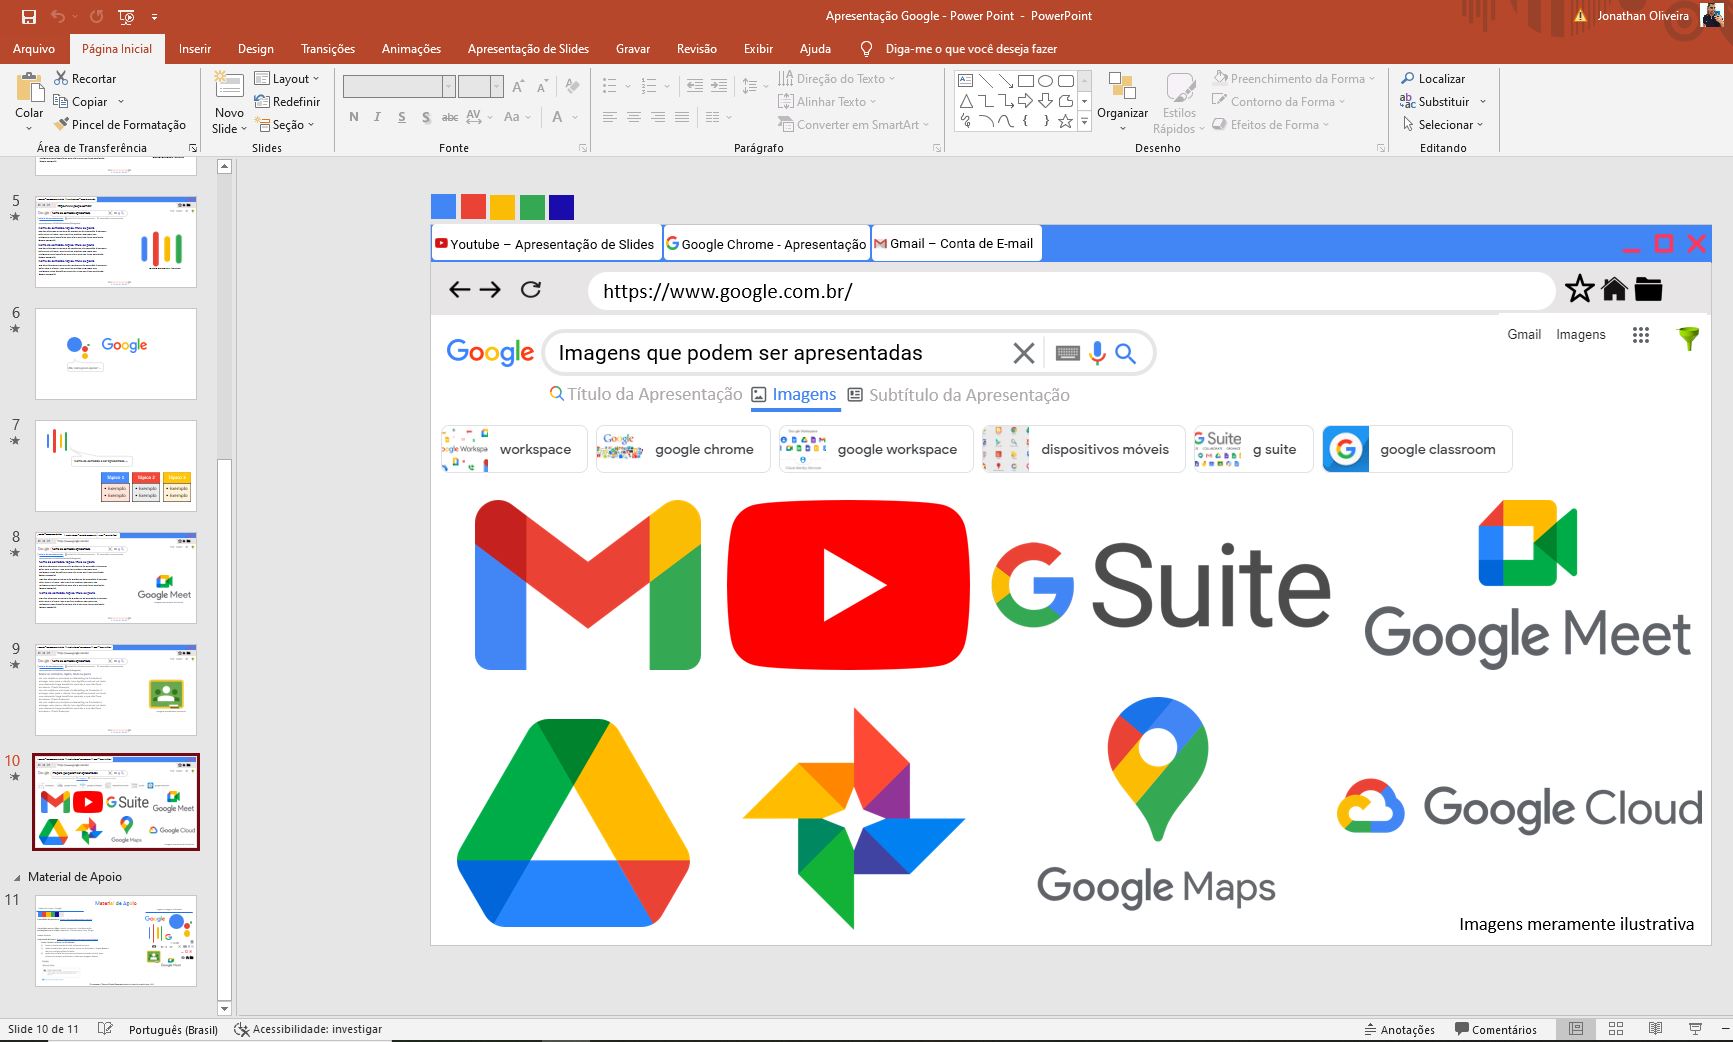Open the Transições ribbon tab
The height and width of the screenshot is (1042, 1733).
(327, 48)
